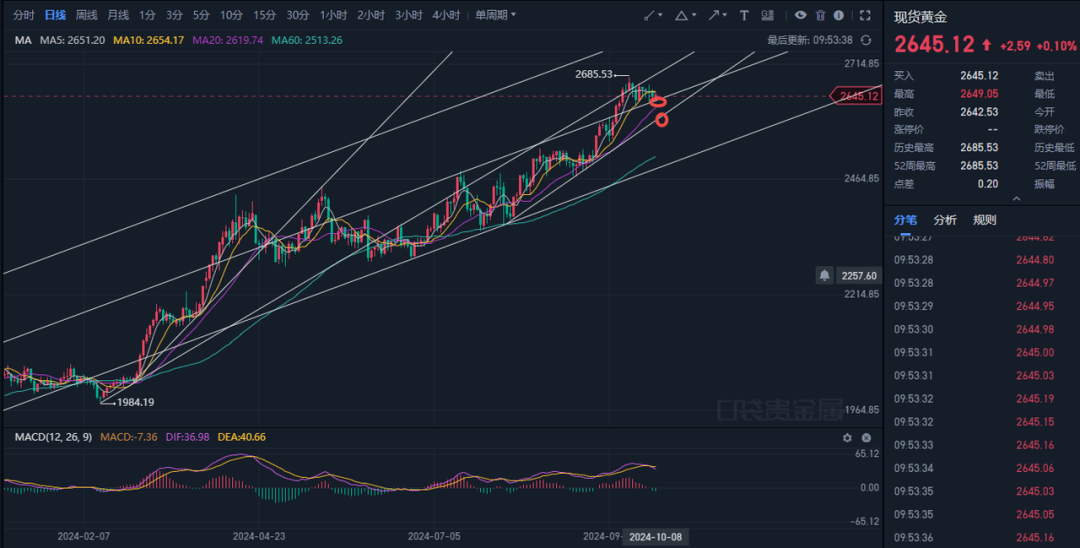Collapse the quote details panel arrow
The image size is (1080, 548).
(x=1017, y=198)
